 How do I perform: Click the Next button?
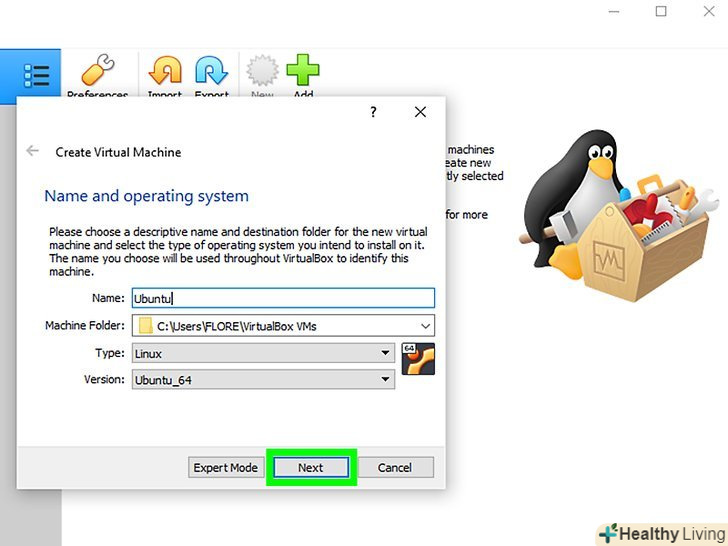click(x=311, y=467)
